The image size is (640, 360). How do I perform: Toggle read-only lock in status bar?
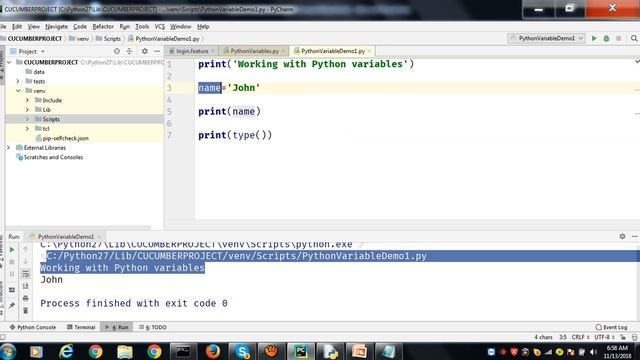(x=623, y=337)
